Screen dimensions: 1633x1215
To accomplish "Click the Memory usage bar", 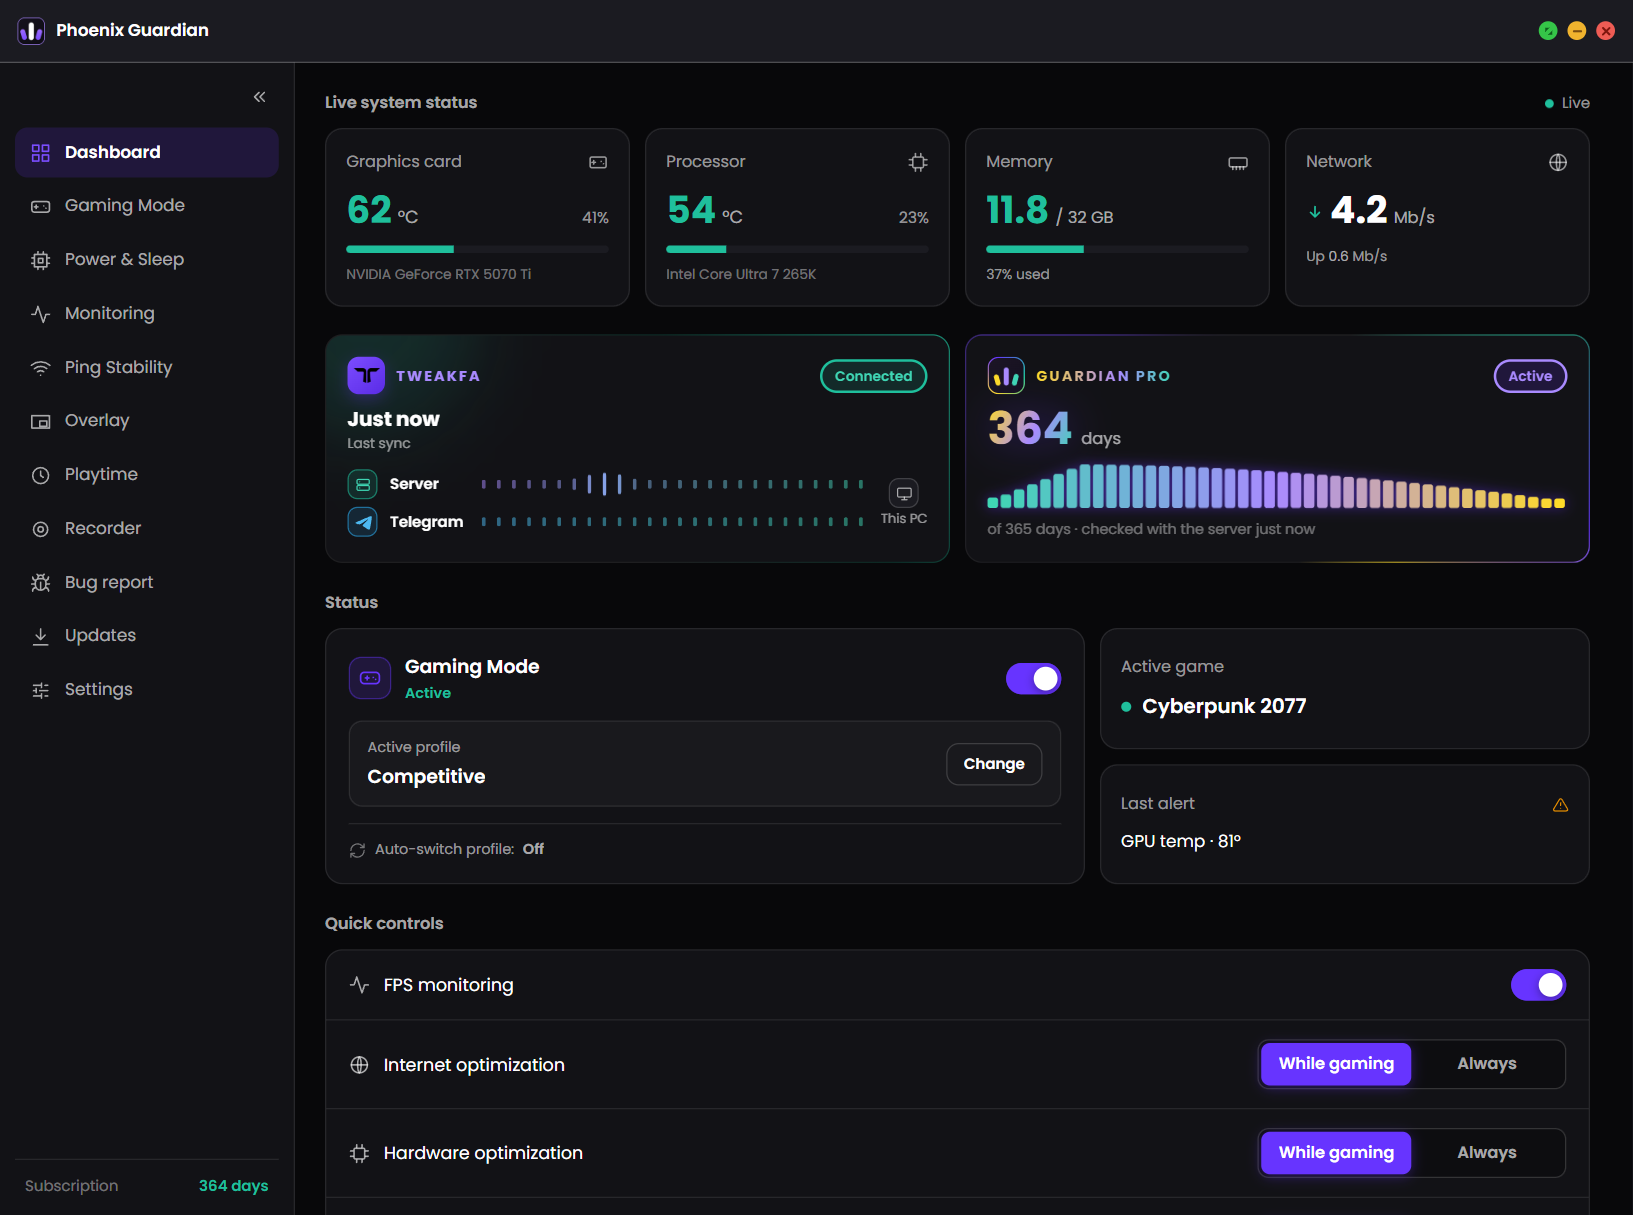I will pyautogui.click(x=1117, y=249).
